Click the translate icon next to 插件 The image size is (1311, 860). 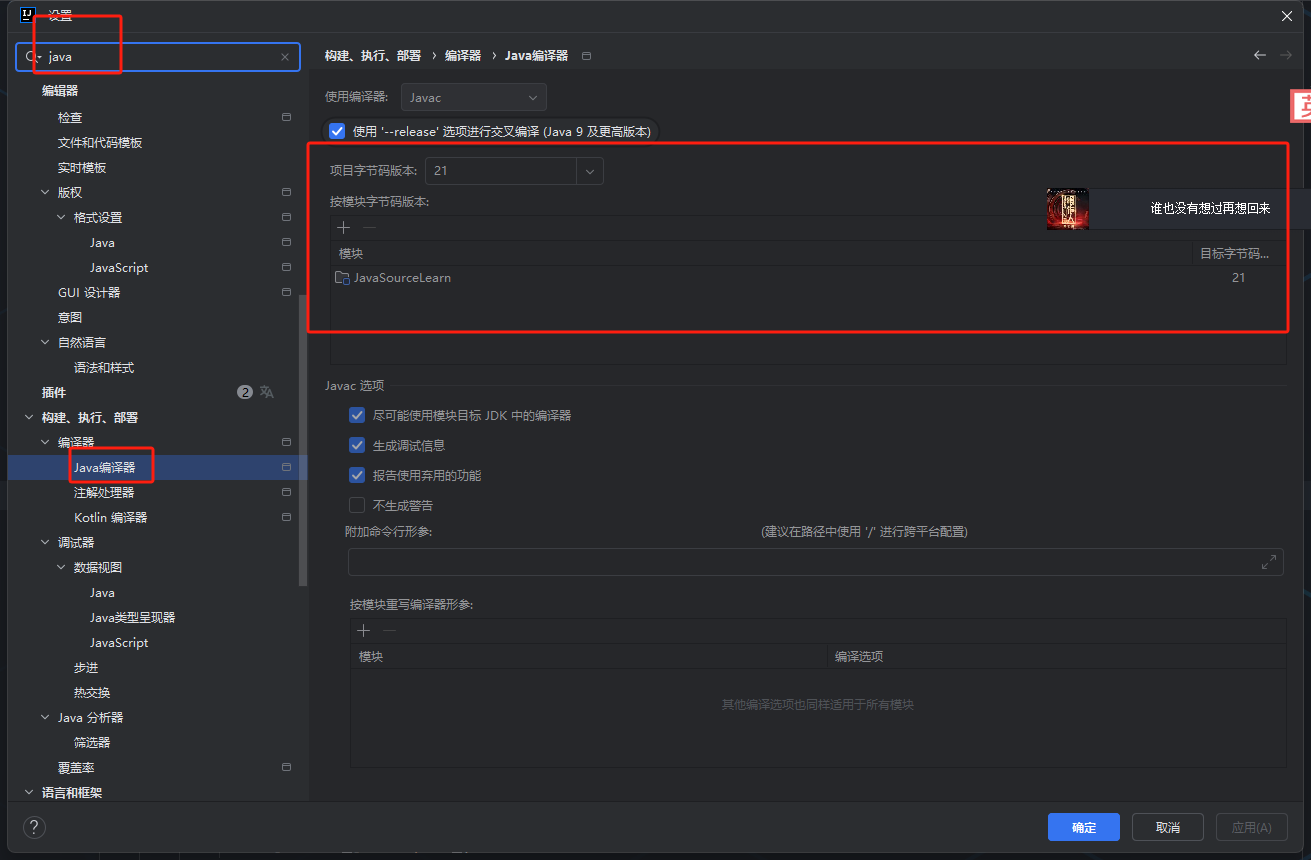[267, 392]
